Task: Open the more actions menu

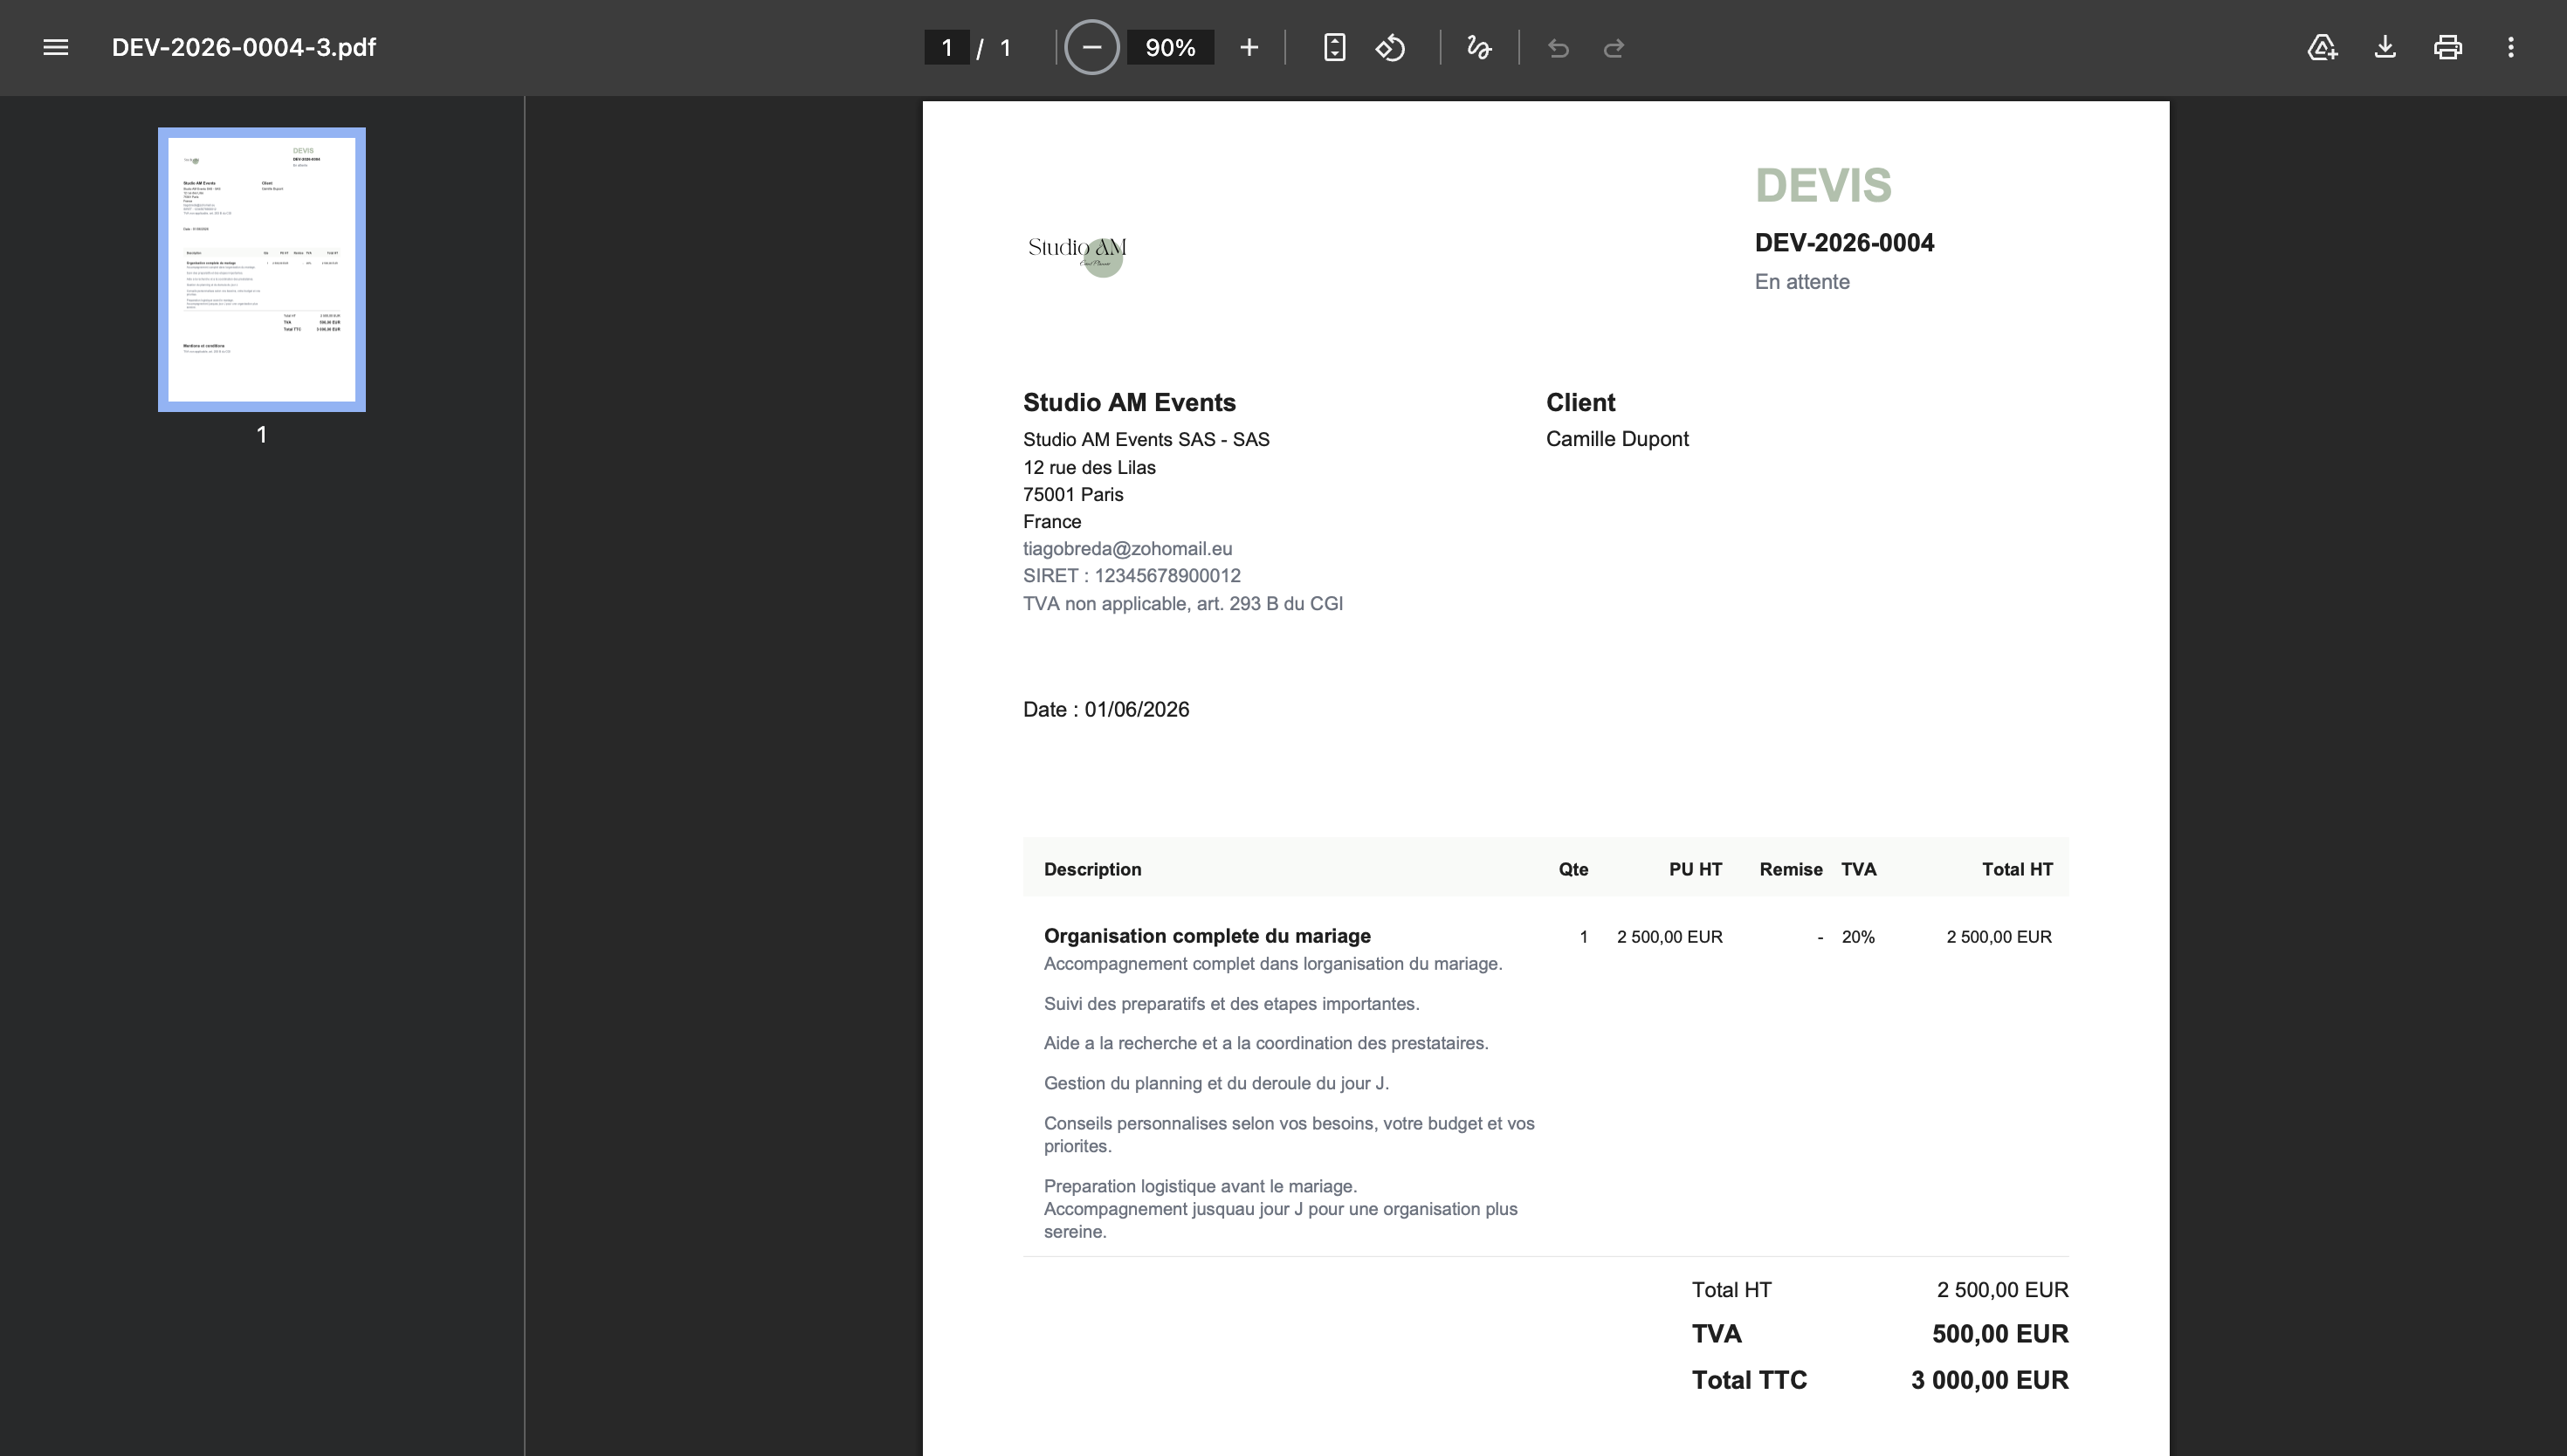Action: coord(2510,47)
